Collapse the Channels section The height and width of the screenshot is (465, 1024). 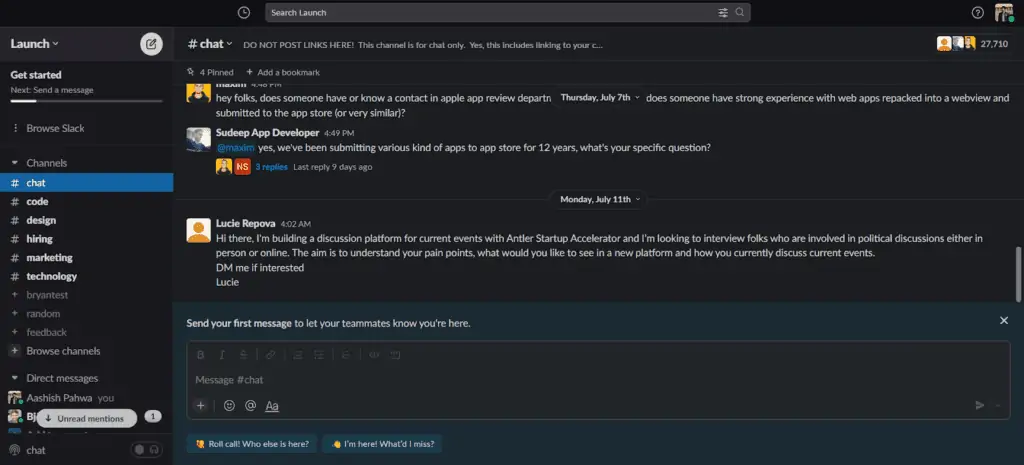[15, 163]
